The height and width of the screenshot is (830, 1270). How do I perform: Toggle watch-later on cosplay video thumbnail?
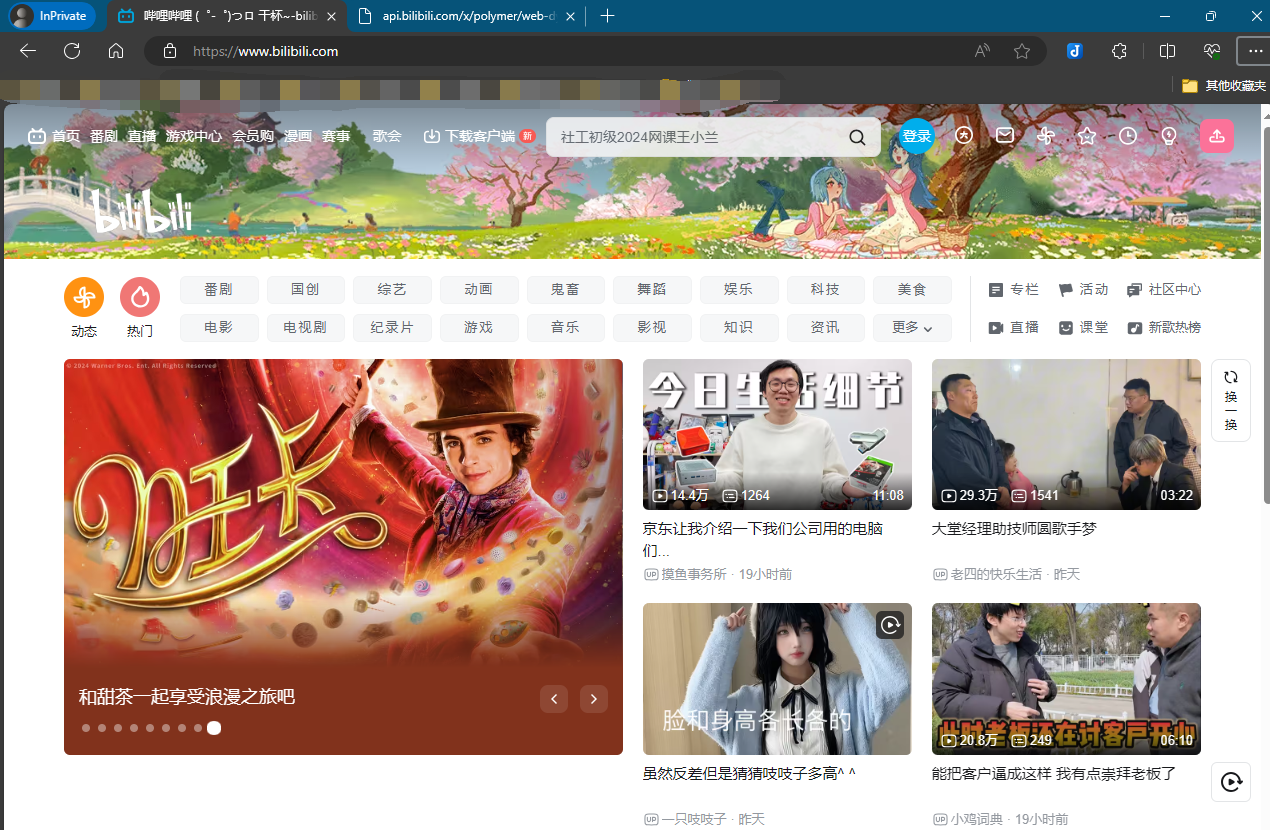[890, 625]
